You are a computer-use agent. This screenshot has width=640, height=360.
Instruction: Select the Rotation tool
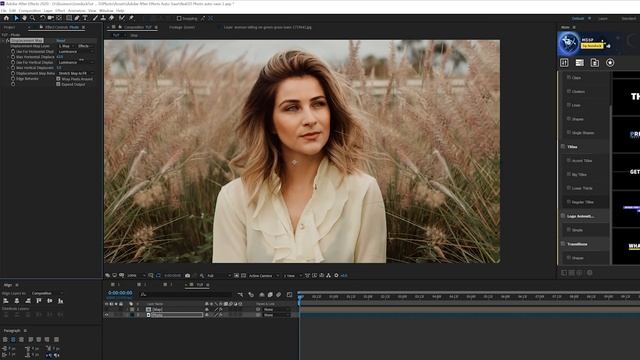click(42, 18)
